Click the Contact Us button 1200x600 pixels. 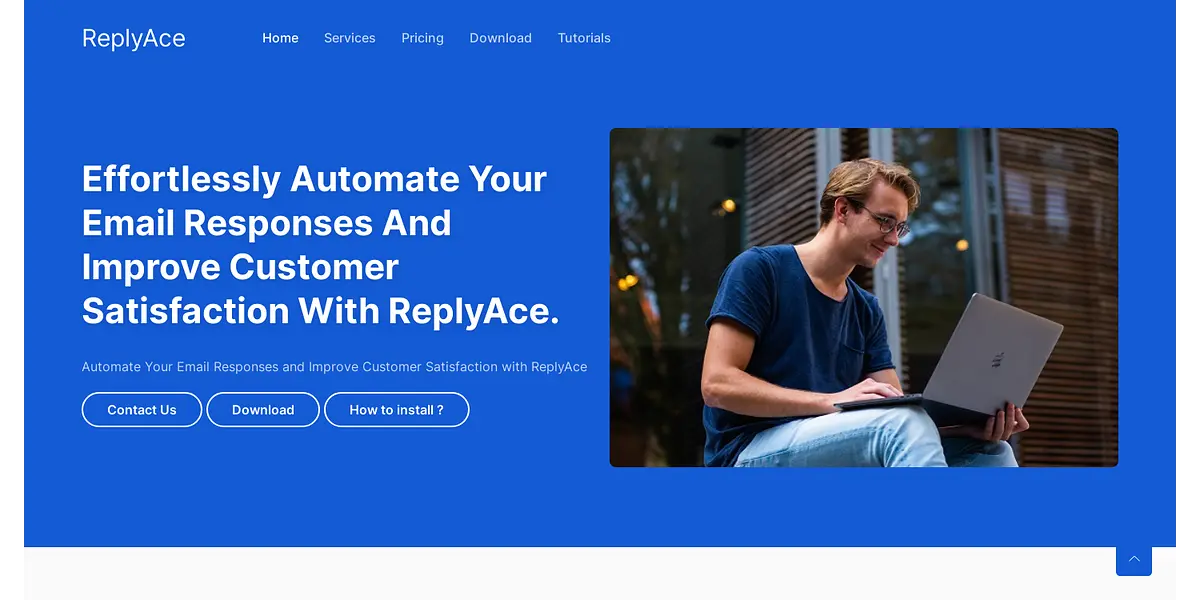(142, 410)
